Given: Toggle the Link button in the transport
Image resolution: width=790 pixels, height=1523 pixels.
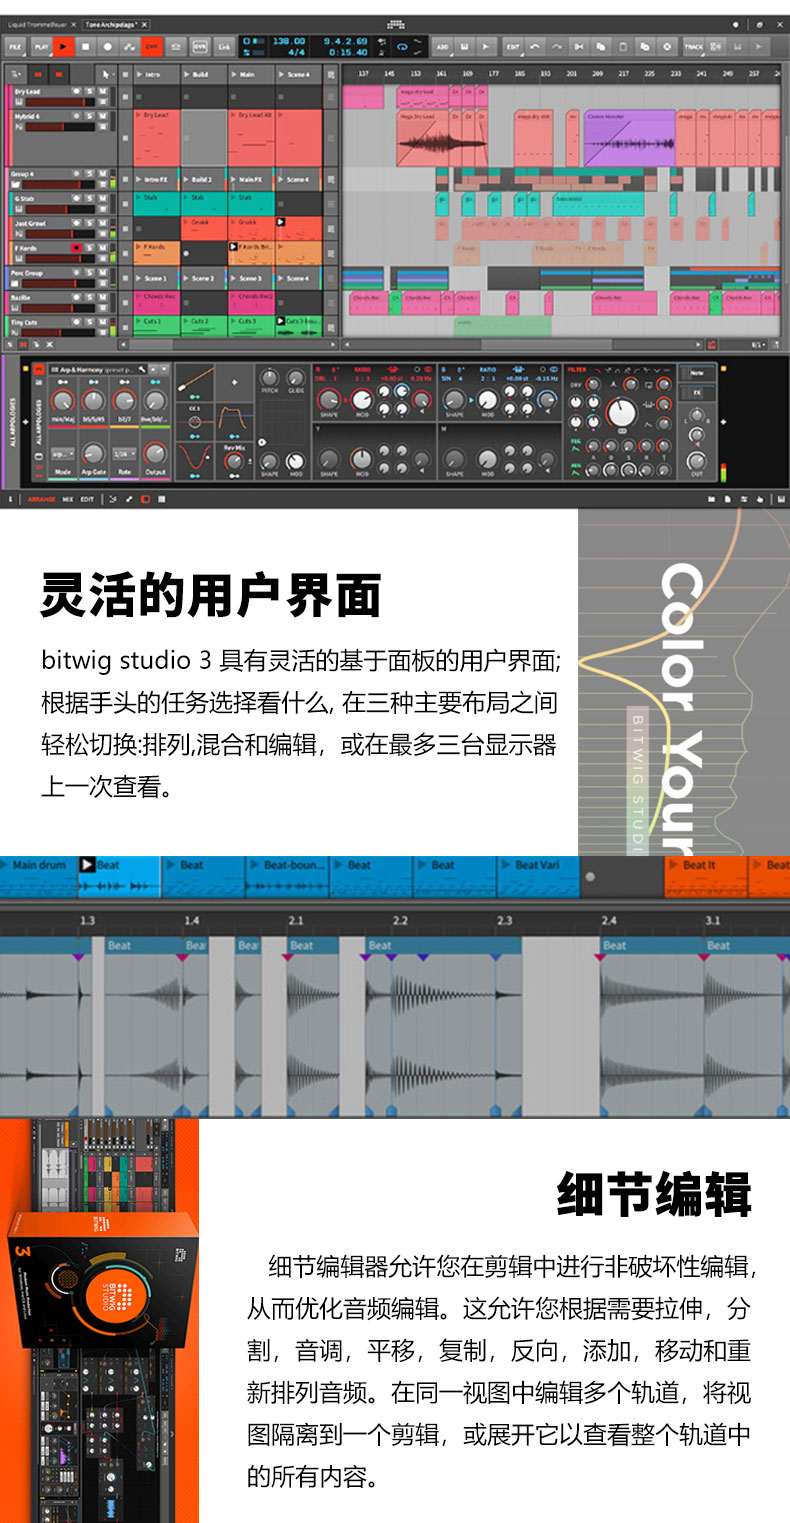Looking at the screenshot, I should [x=224, y=46].
